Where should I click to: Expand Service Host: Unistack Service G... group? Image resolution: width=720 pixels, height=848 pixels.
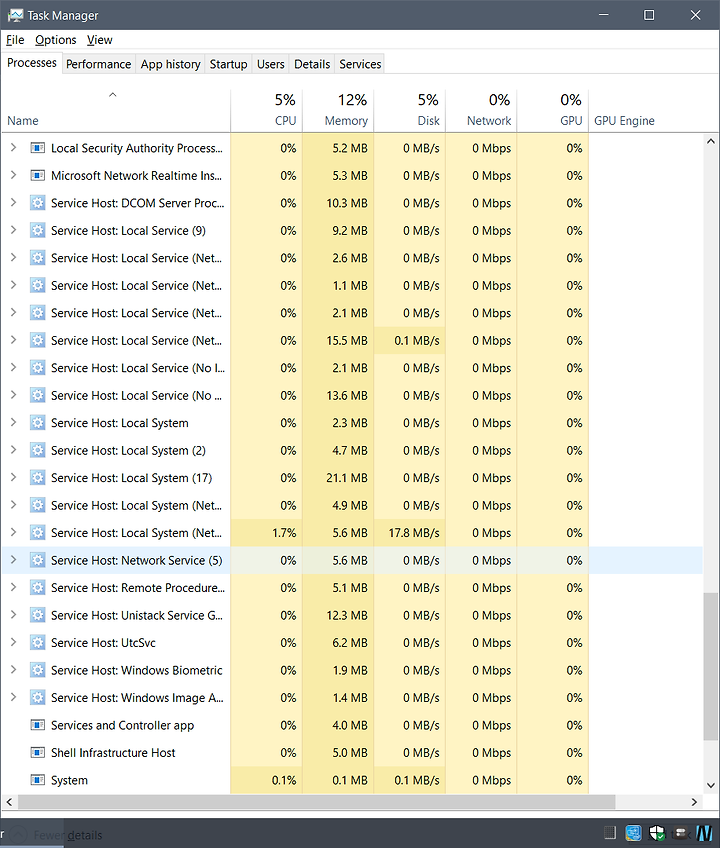[14, 614]
